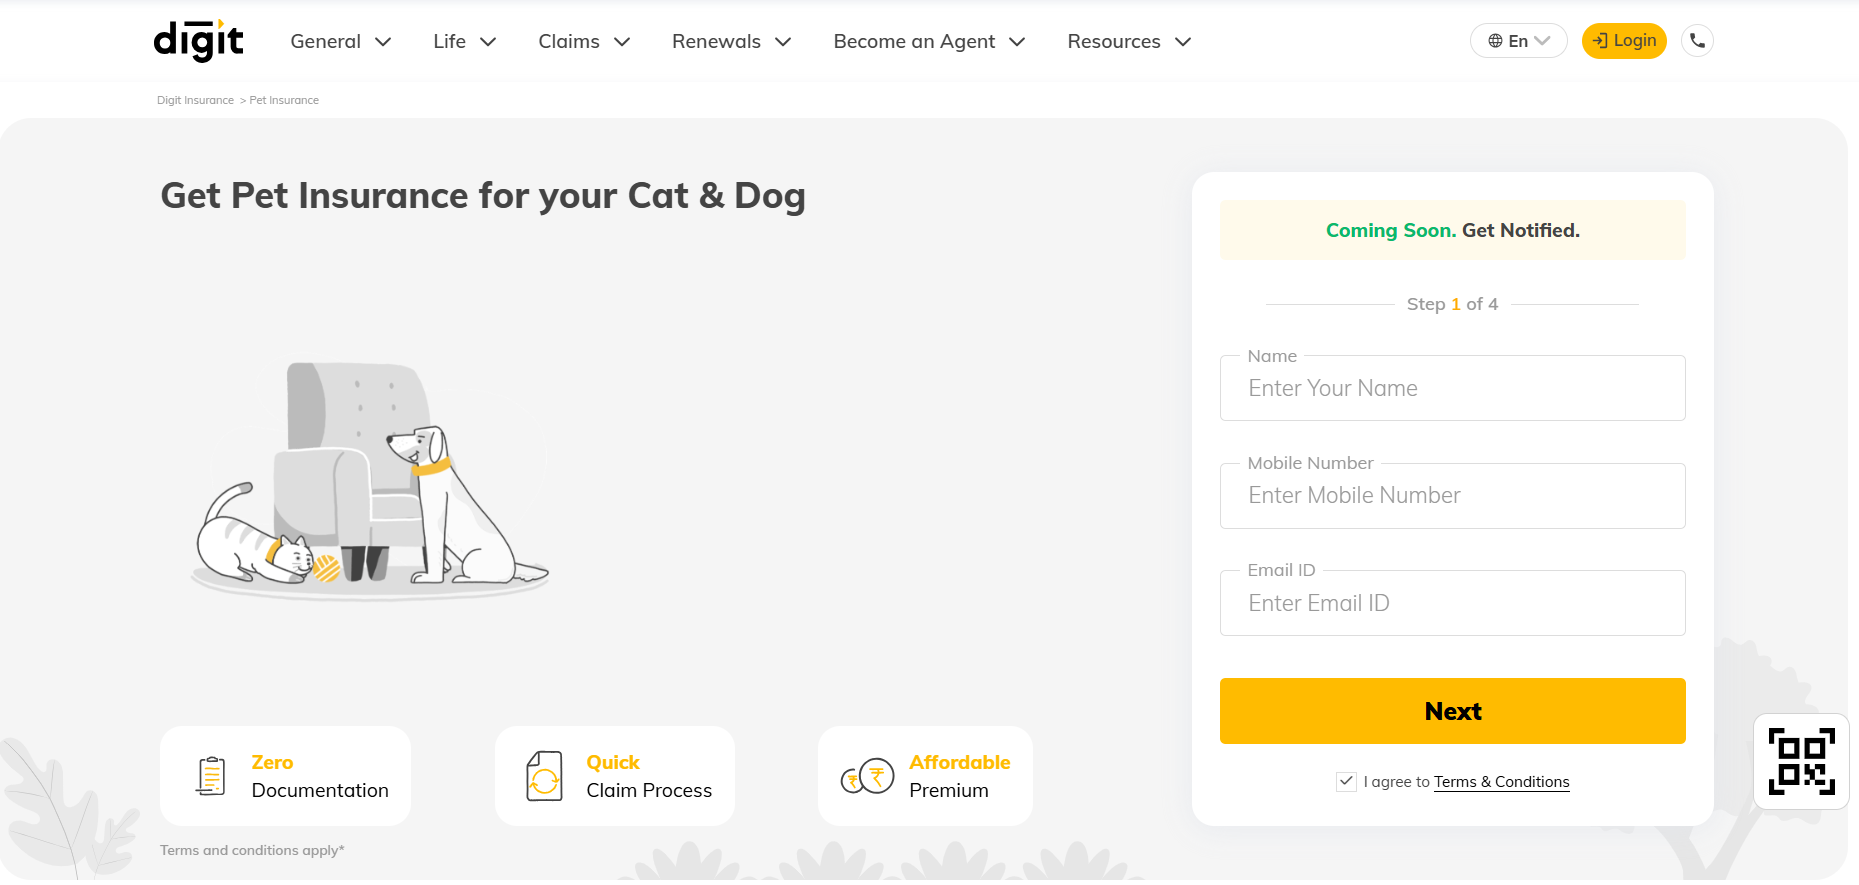Expand the General menu
The width and height of the screenshot is (1859, 885).
[x=340, y=42]
